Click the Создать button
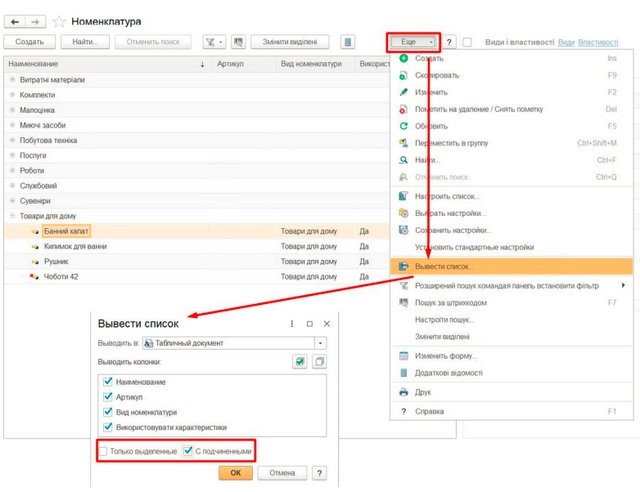 29,42
